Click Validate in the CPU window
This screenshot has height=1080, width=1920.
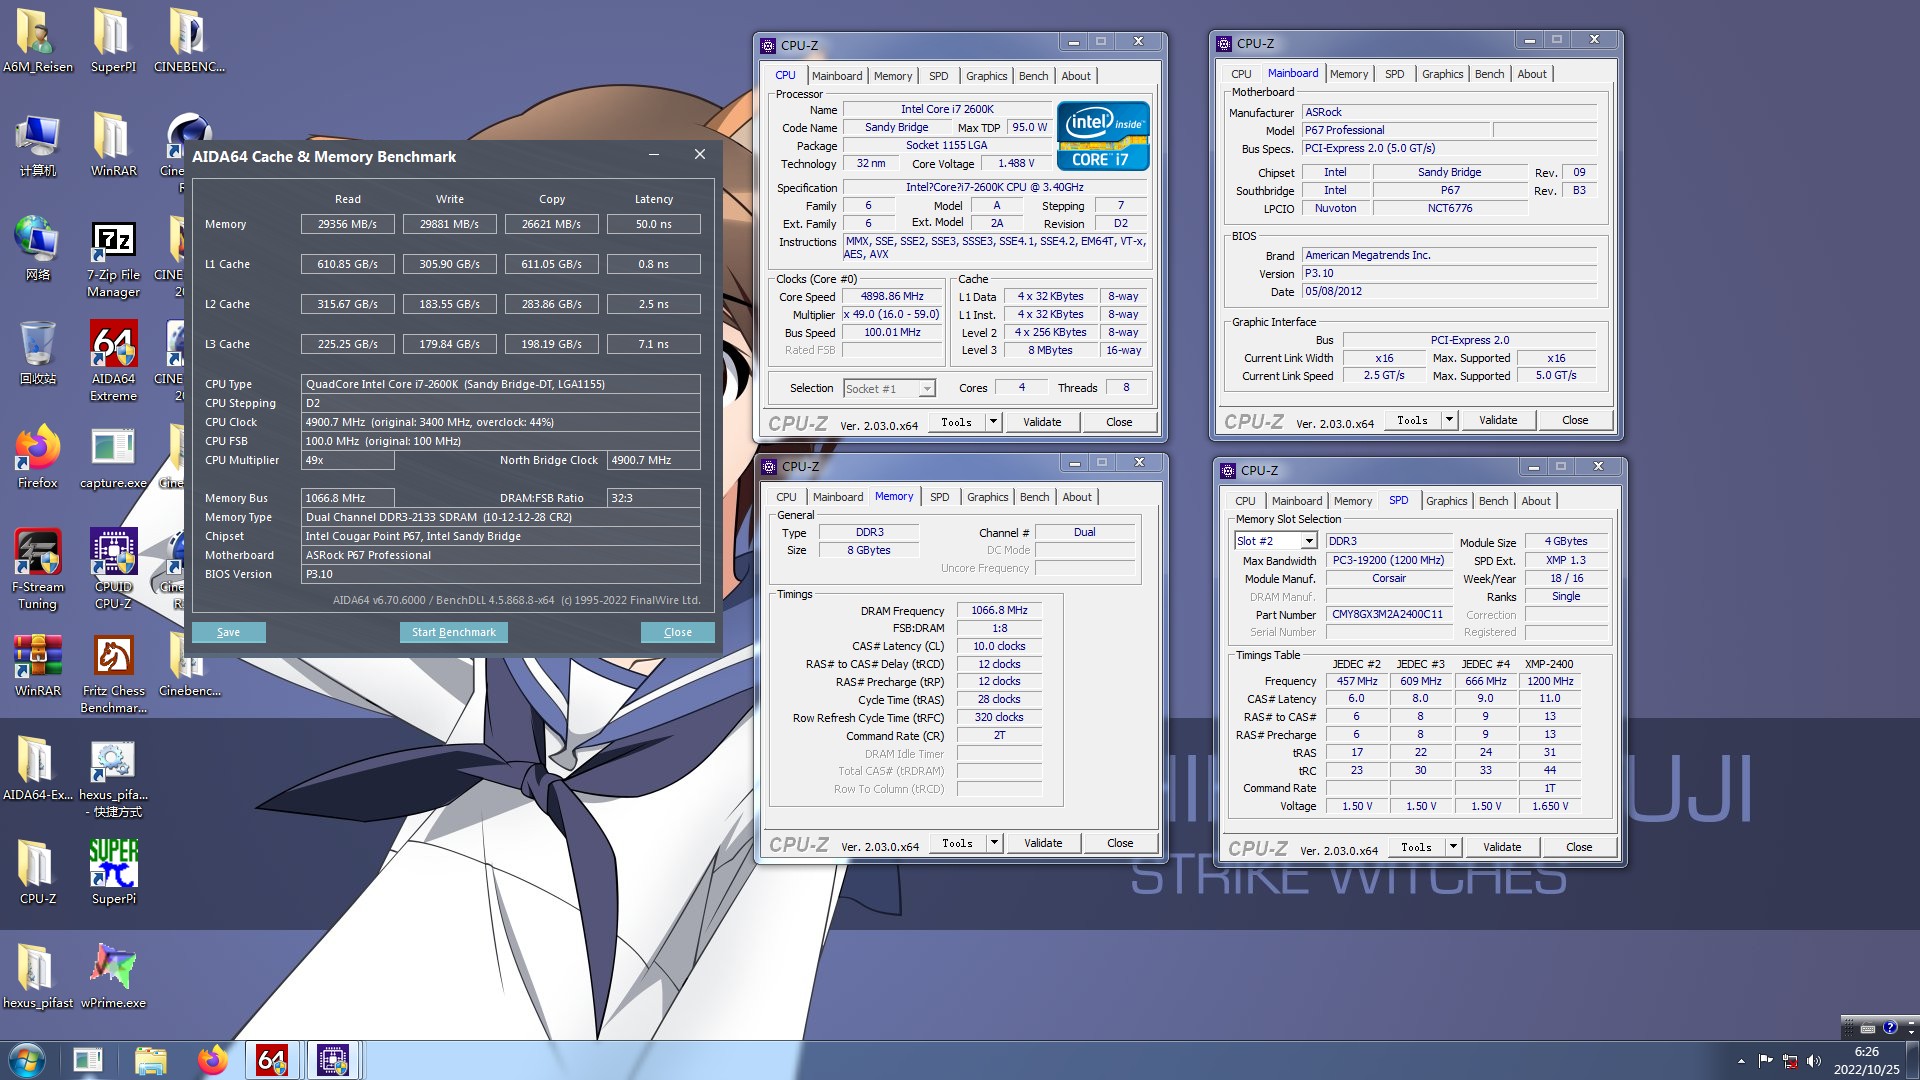1042,422
